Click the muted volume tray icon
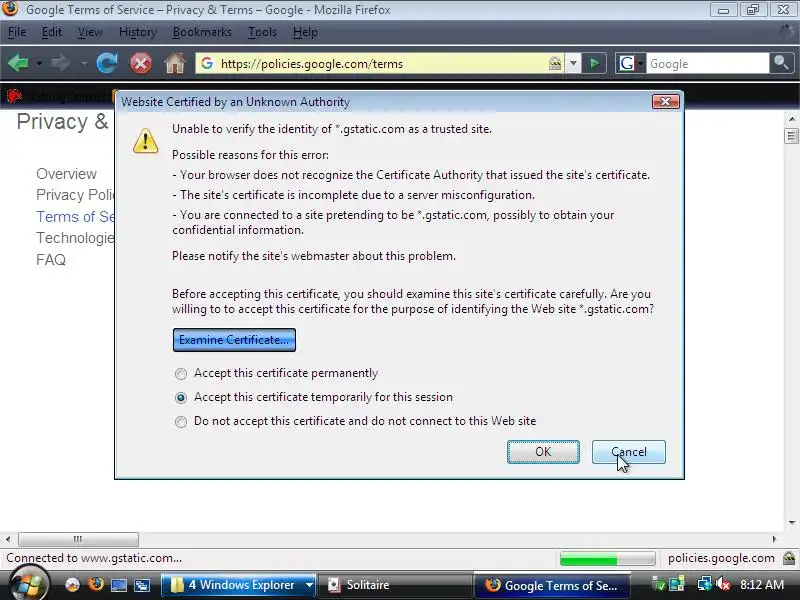800x600 pixels. (x=723, y=584)
